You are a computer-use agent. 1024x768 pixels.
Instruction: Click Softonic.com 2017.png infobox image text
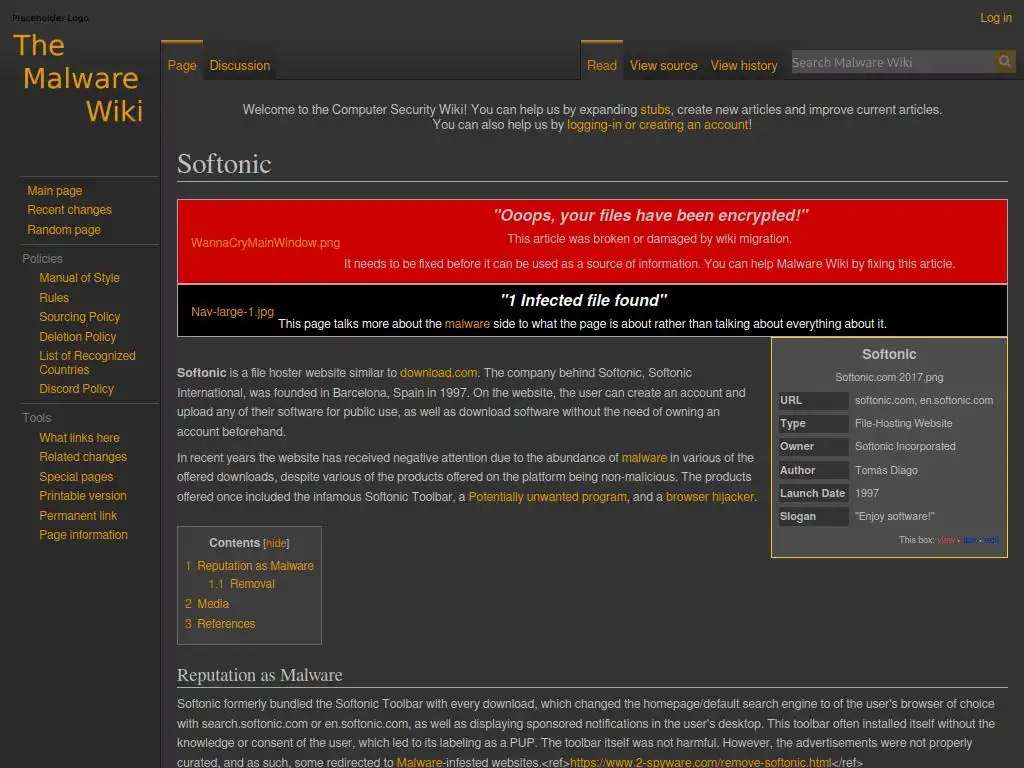[889, 377]
